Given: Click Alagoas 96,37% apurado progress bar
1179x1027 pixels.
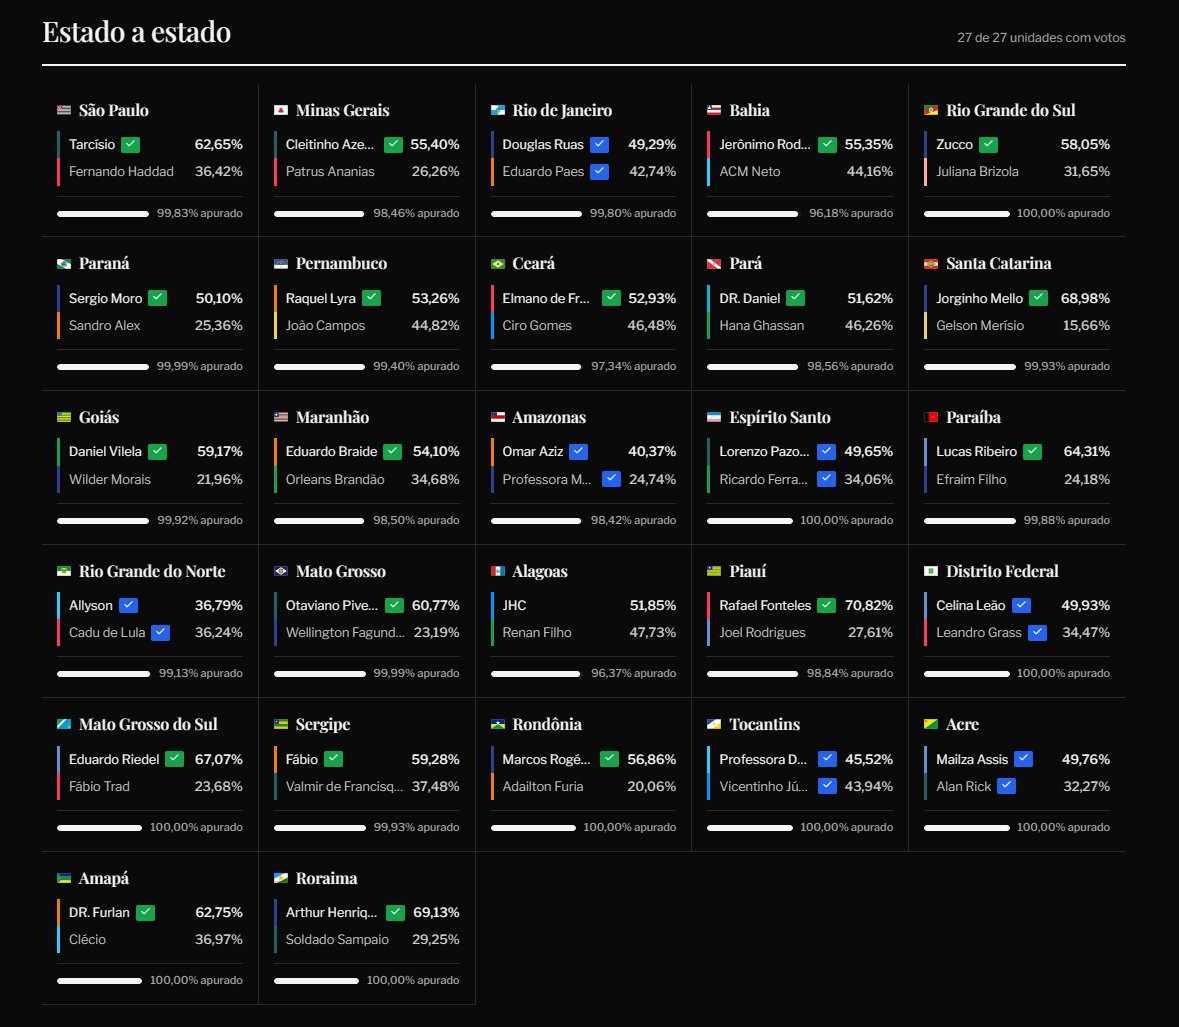Looking at the screenshot, I should coord(535,674).
